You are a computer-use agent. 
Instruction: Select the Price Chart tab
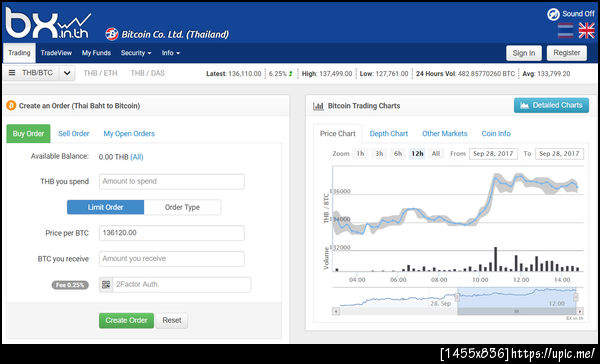338,134
